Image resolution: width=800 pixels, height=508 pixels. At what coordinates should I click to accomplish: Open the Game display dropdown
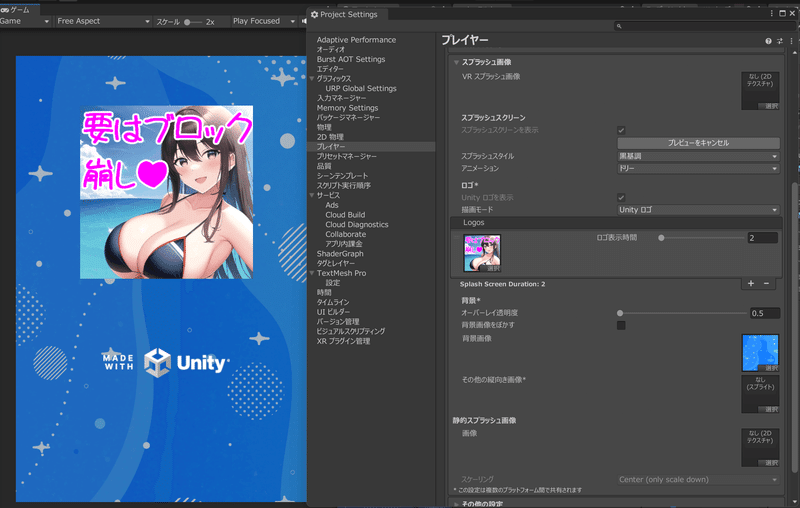[25, 21]
